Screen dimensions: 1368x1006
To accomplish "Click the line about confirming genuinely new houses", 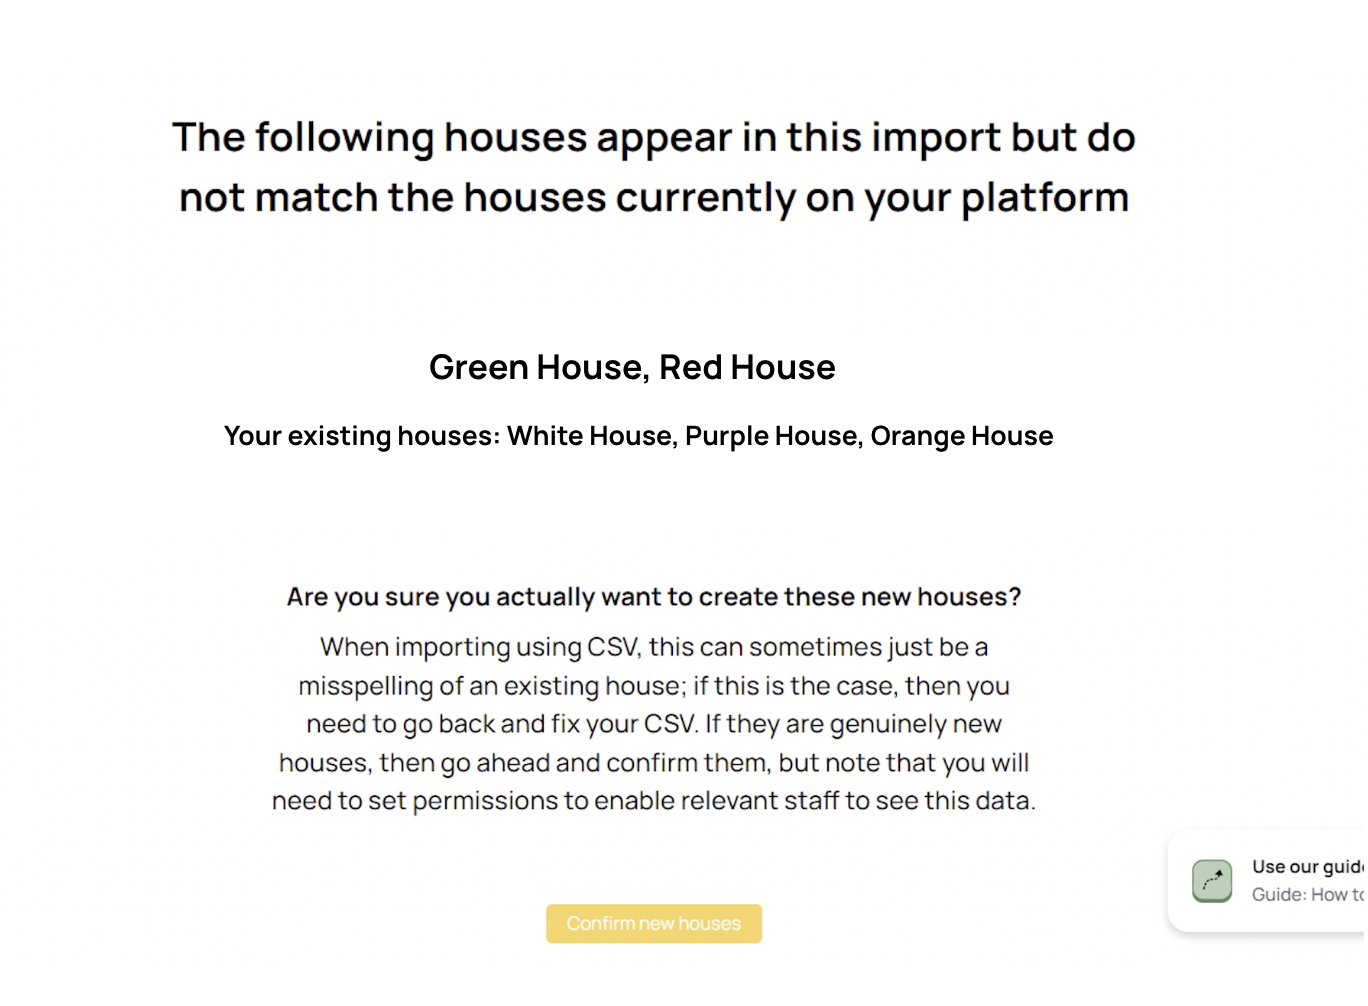I will pos(654,763).
